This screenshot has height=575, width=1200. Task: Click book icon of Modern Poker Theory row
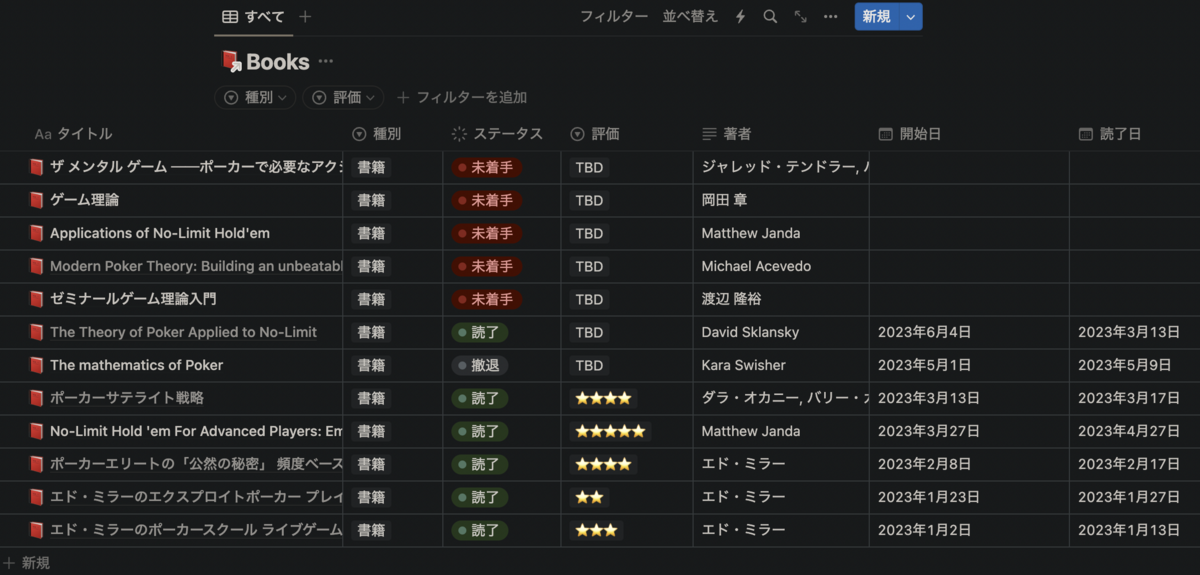[37, 266]
